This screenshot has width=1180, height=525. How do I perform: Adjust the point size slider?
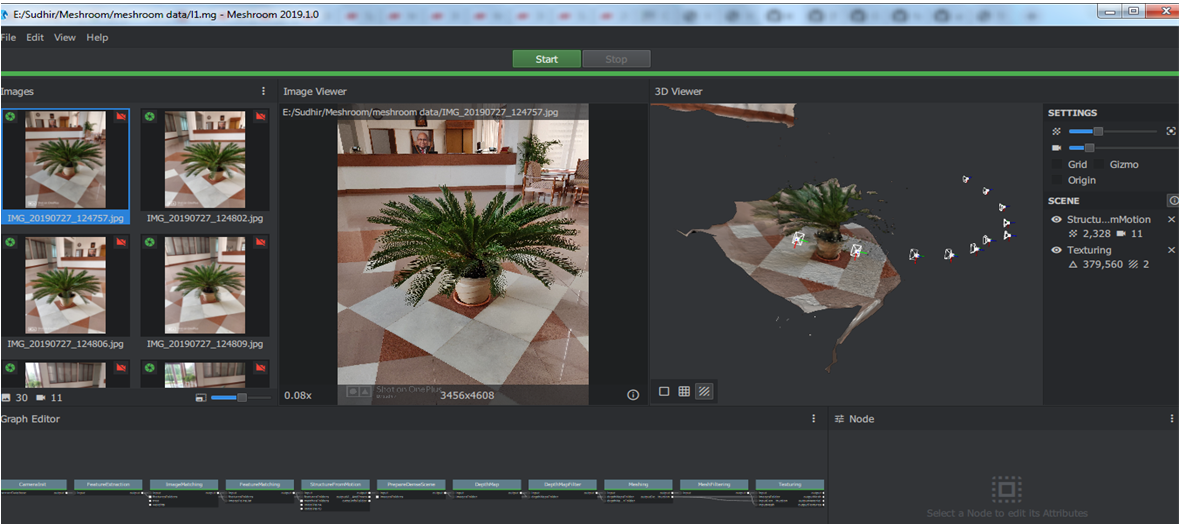pos(1112,131)
